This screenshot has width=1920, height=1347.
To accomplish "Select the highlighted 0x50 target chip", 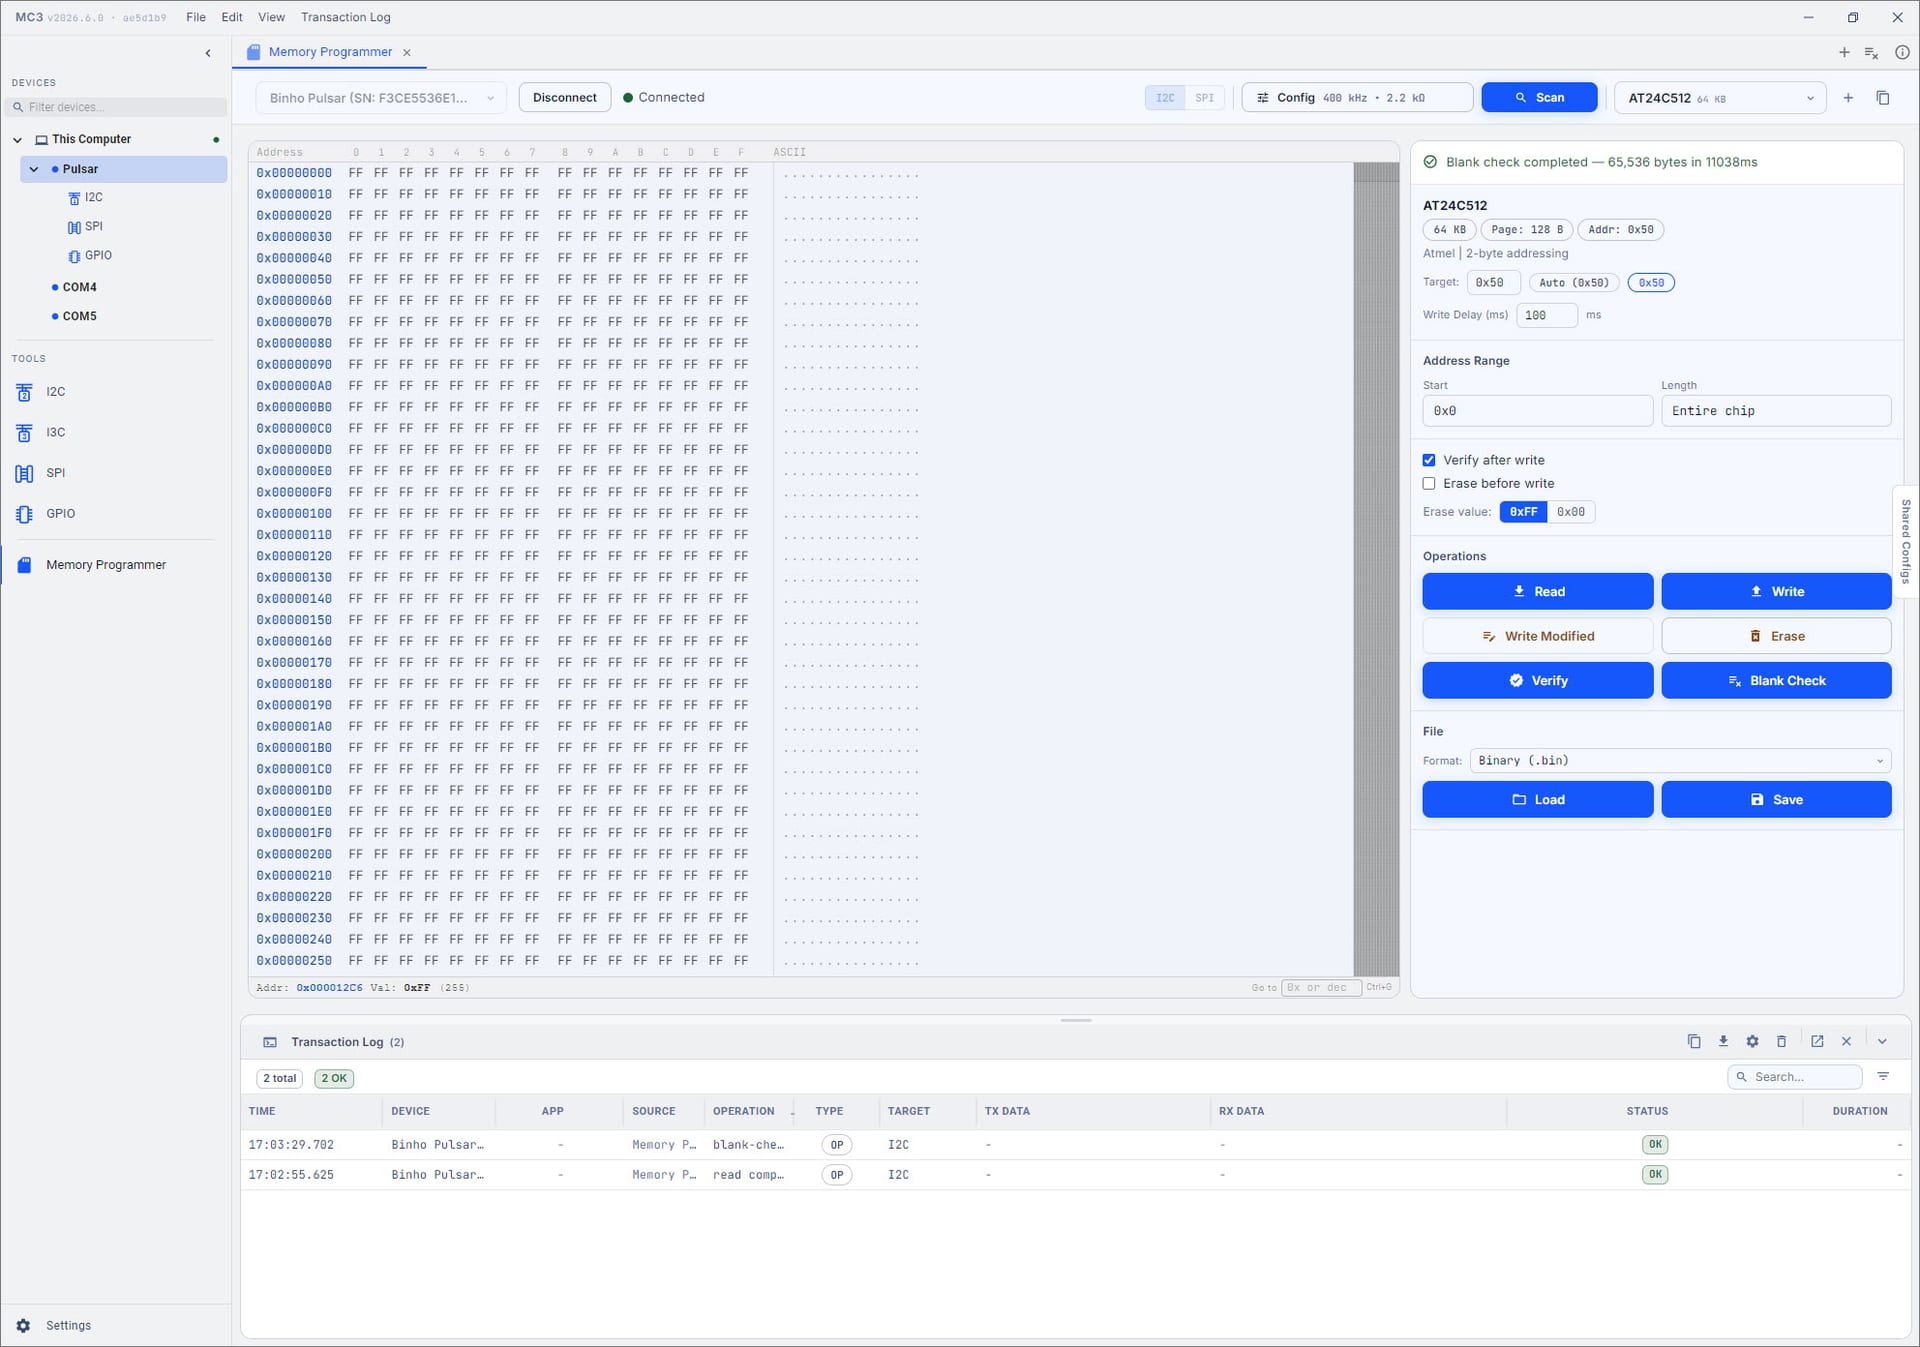I will 1651,283.
